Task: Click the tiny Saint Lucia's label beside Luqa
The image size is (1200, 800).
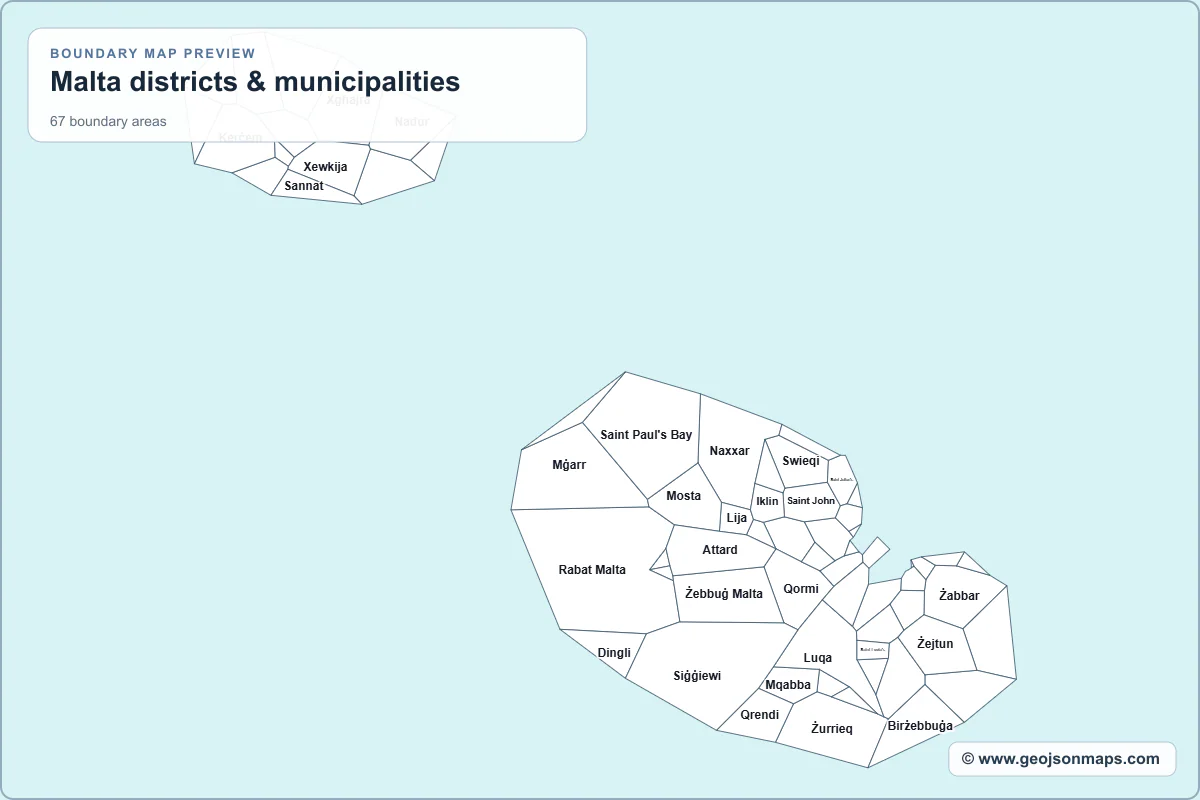Action: (873, 649)
